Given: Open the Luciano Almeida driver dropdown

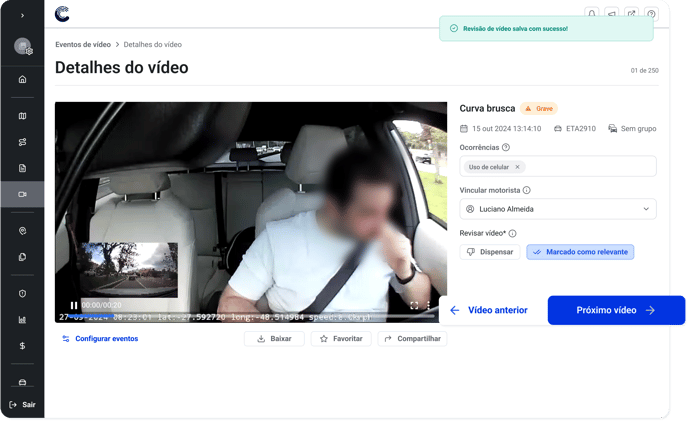Looking at the screenshot, I should (558, 209).
